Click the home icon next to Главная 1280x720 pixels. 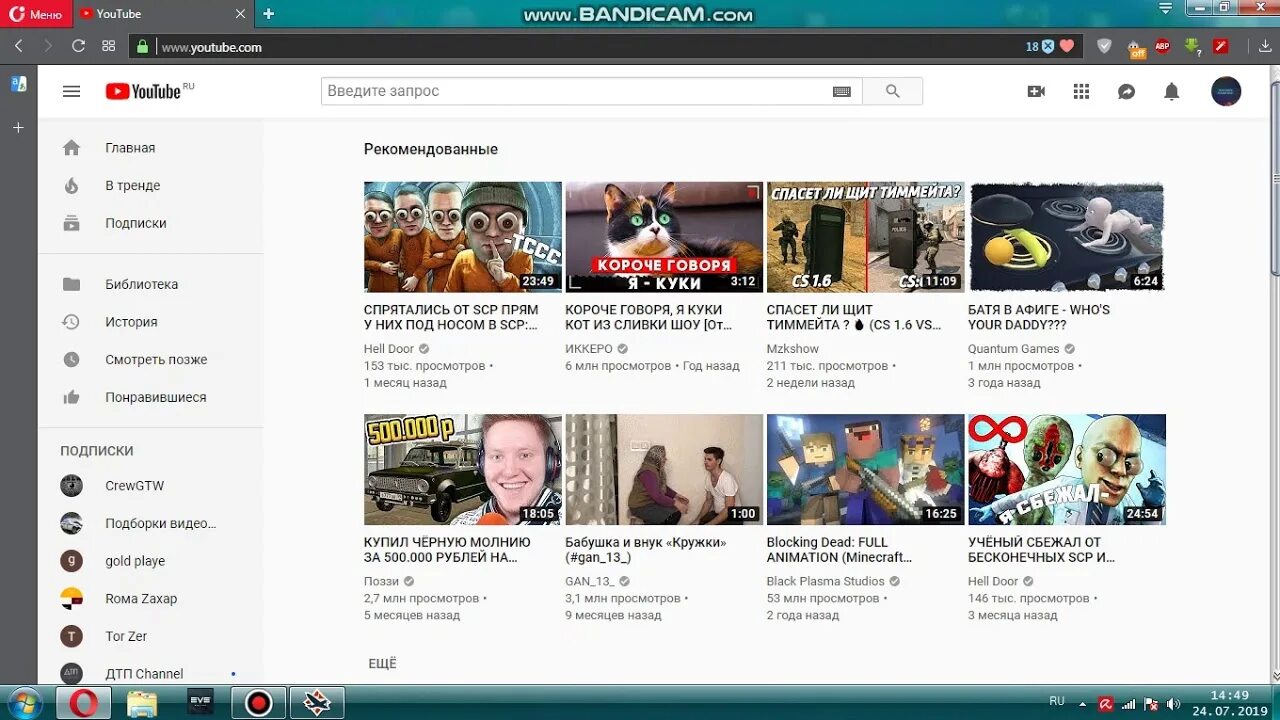(x=71, y=148)
